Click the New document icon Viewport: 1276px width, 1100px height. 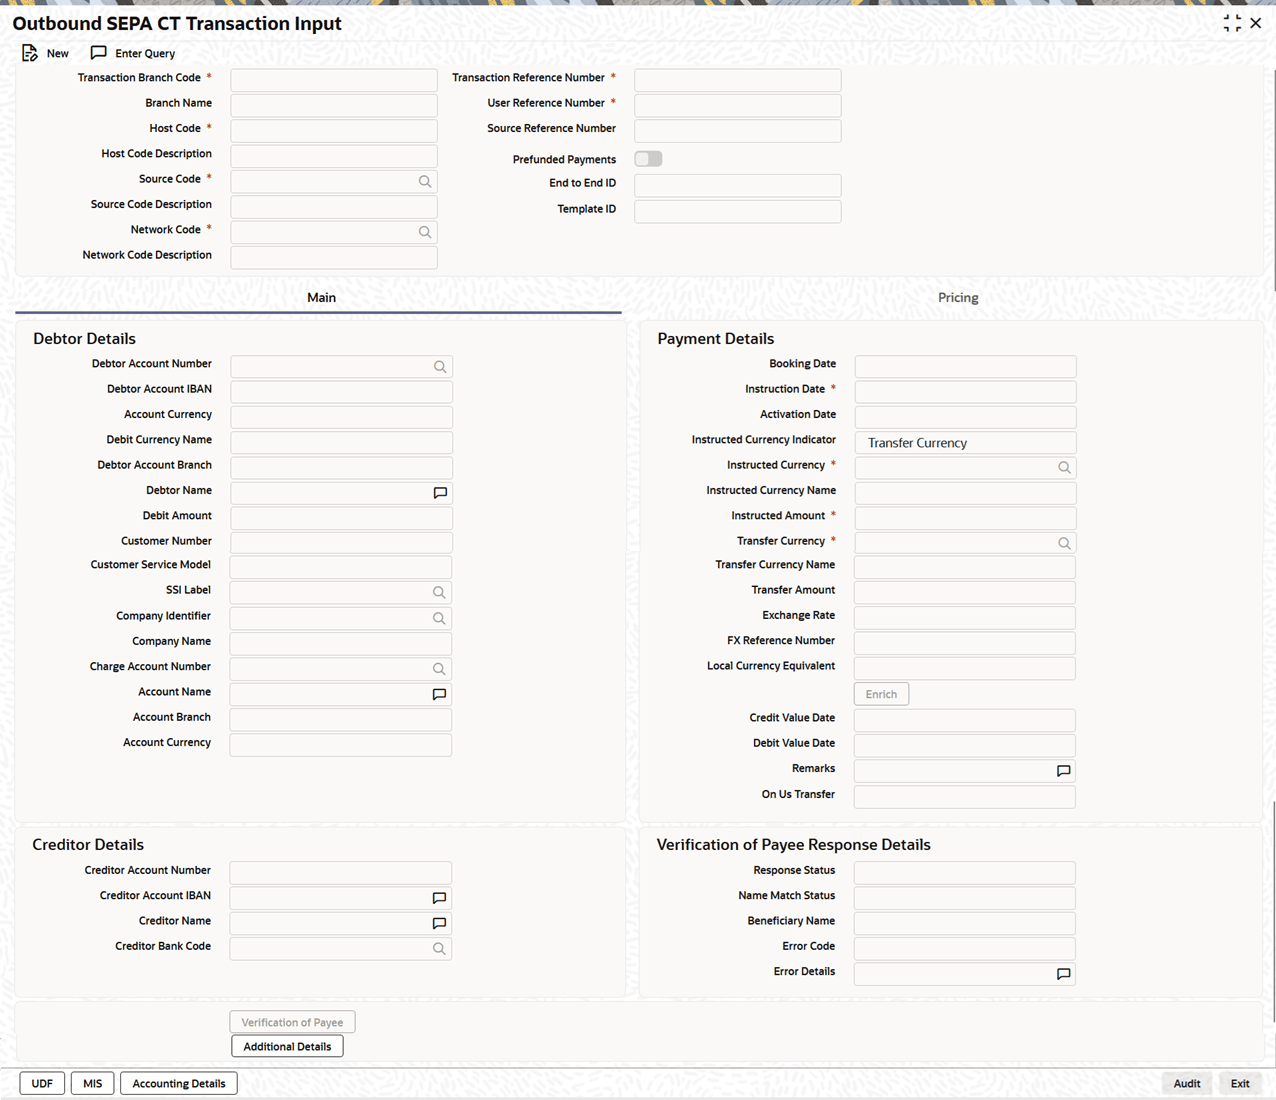(x=30, y=53)
